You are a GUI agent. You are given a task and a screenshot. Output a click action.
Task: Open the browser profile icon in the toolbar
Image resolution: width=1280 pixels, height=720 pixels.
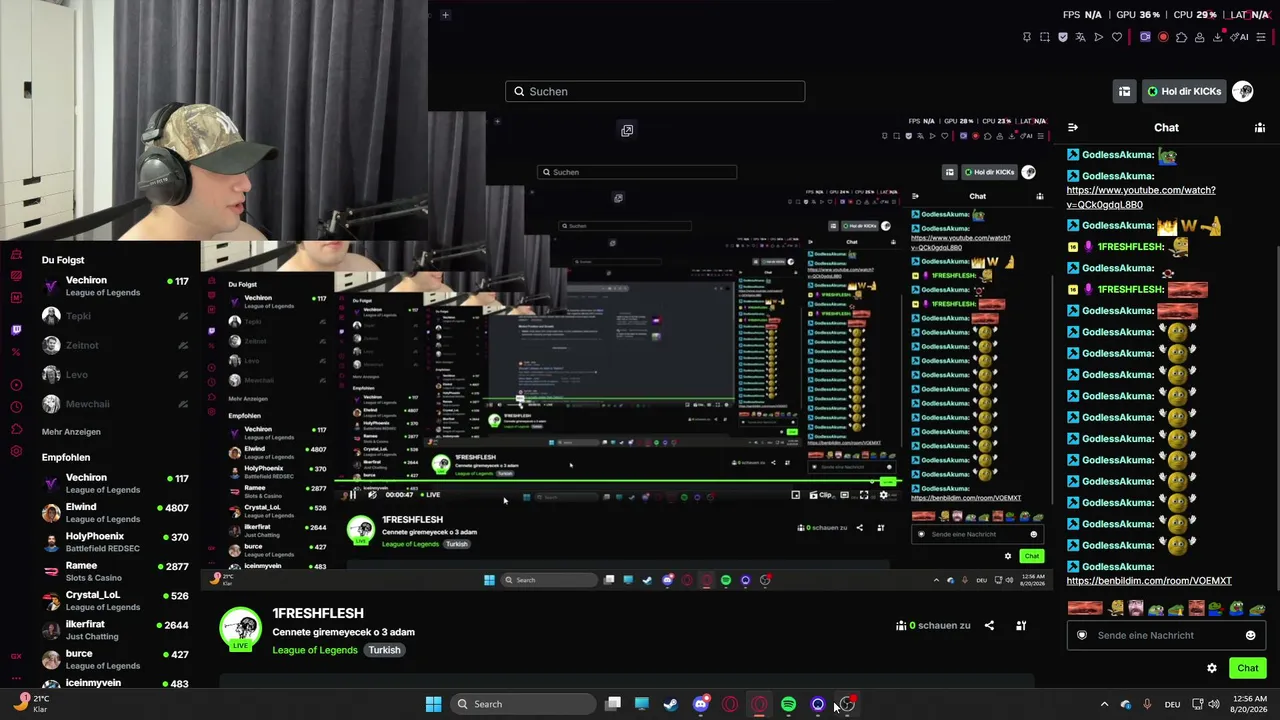click(x=1199, y=37)
